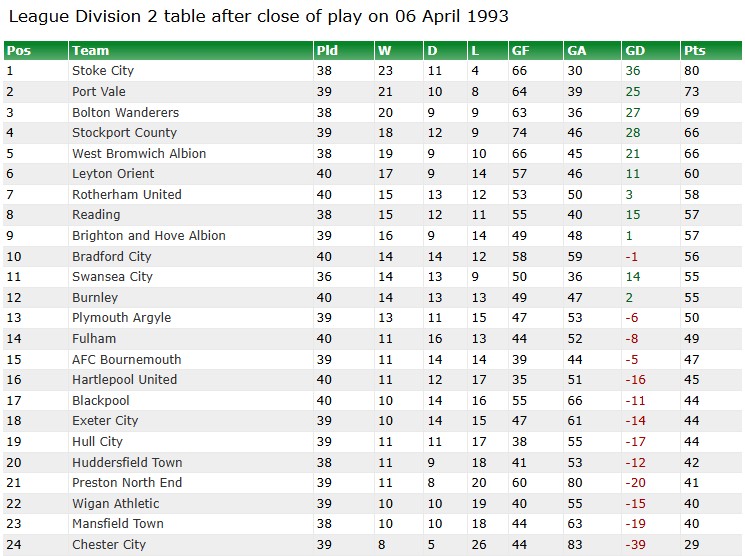Screen dimensions: 745x556
Task: Click on Stockport County team name
Action: tap(124, 133)
